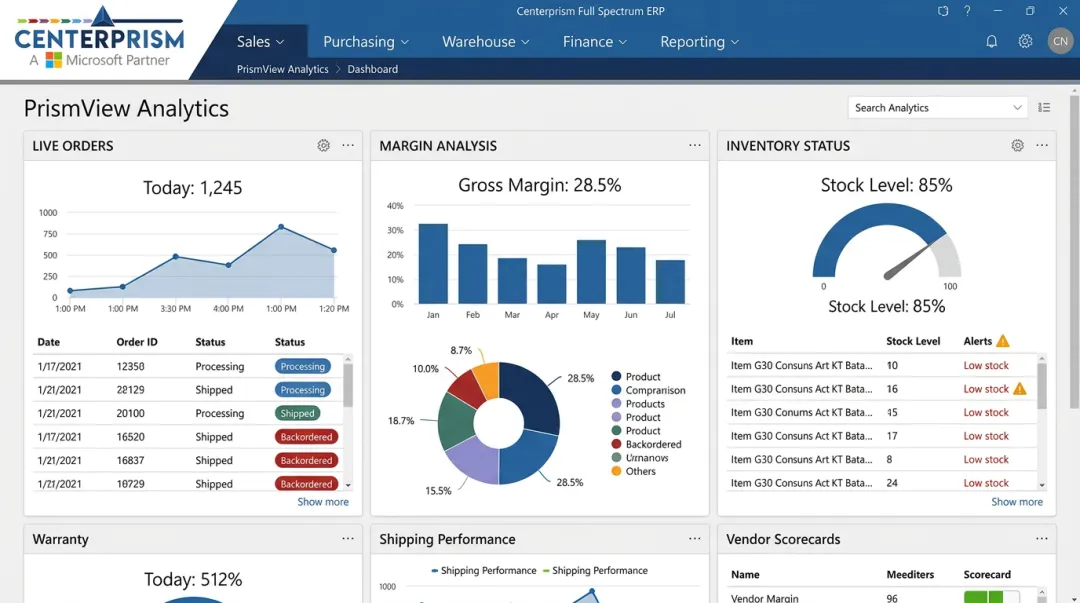Open the settings gear in the header
Viewport: 1080px width, 603px height.
[1025, 41]
